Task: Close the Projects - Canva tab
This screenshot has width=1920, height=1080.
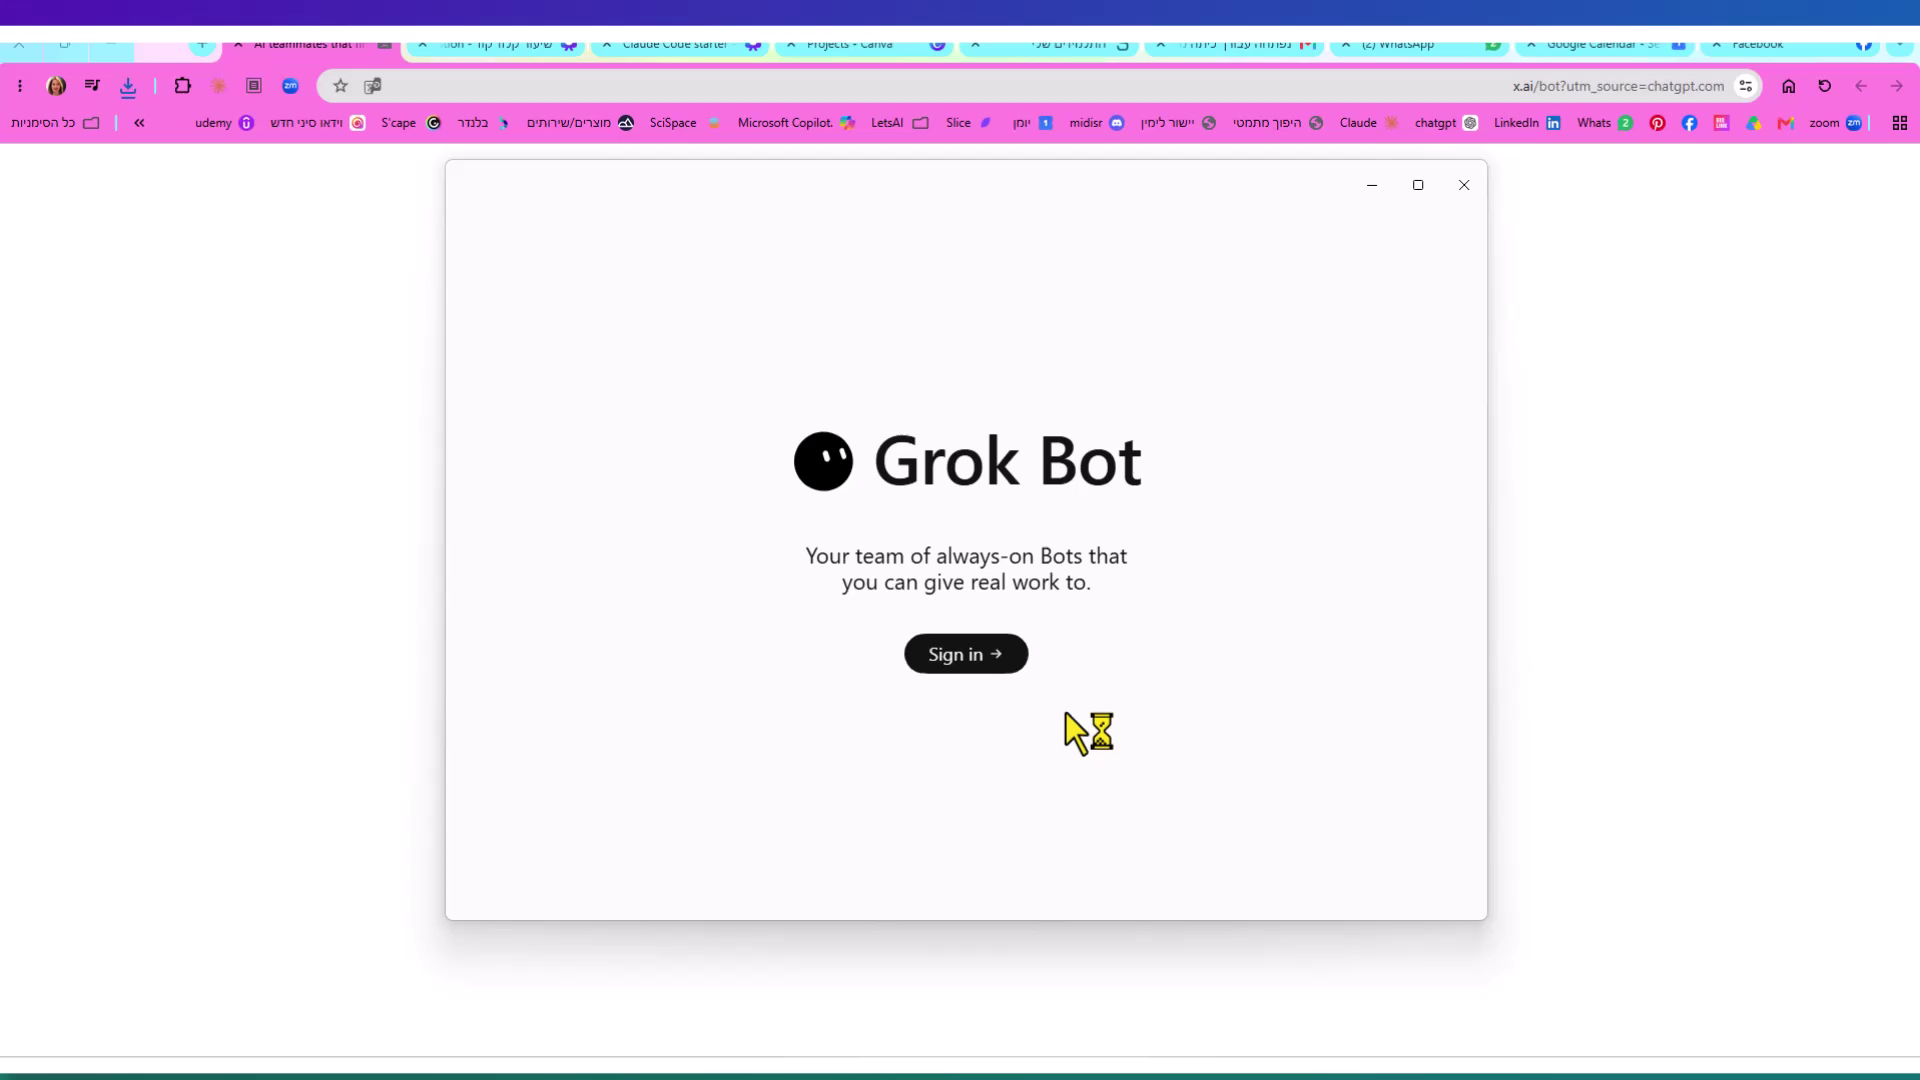Action: 791,45
